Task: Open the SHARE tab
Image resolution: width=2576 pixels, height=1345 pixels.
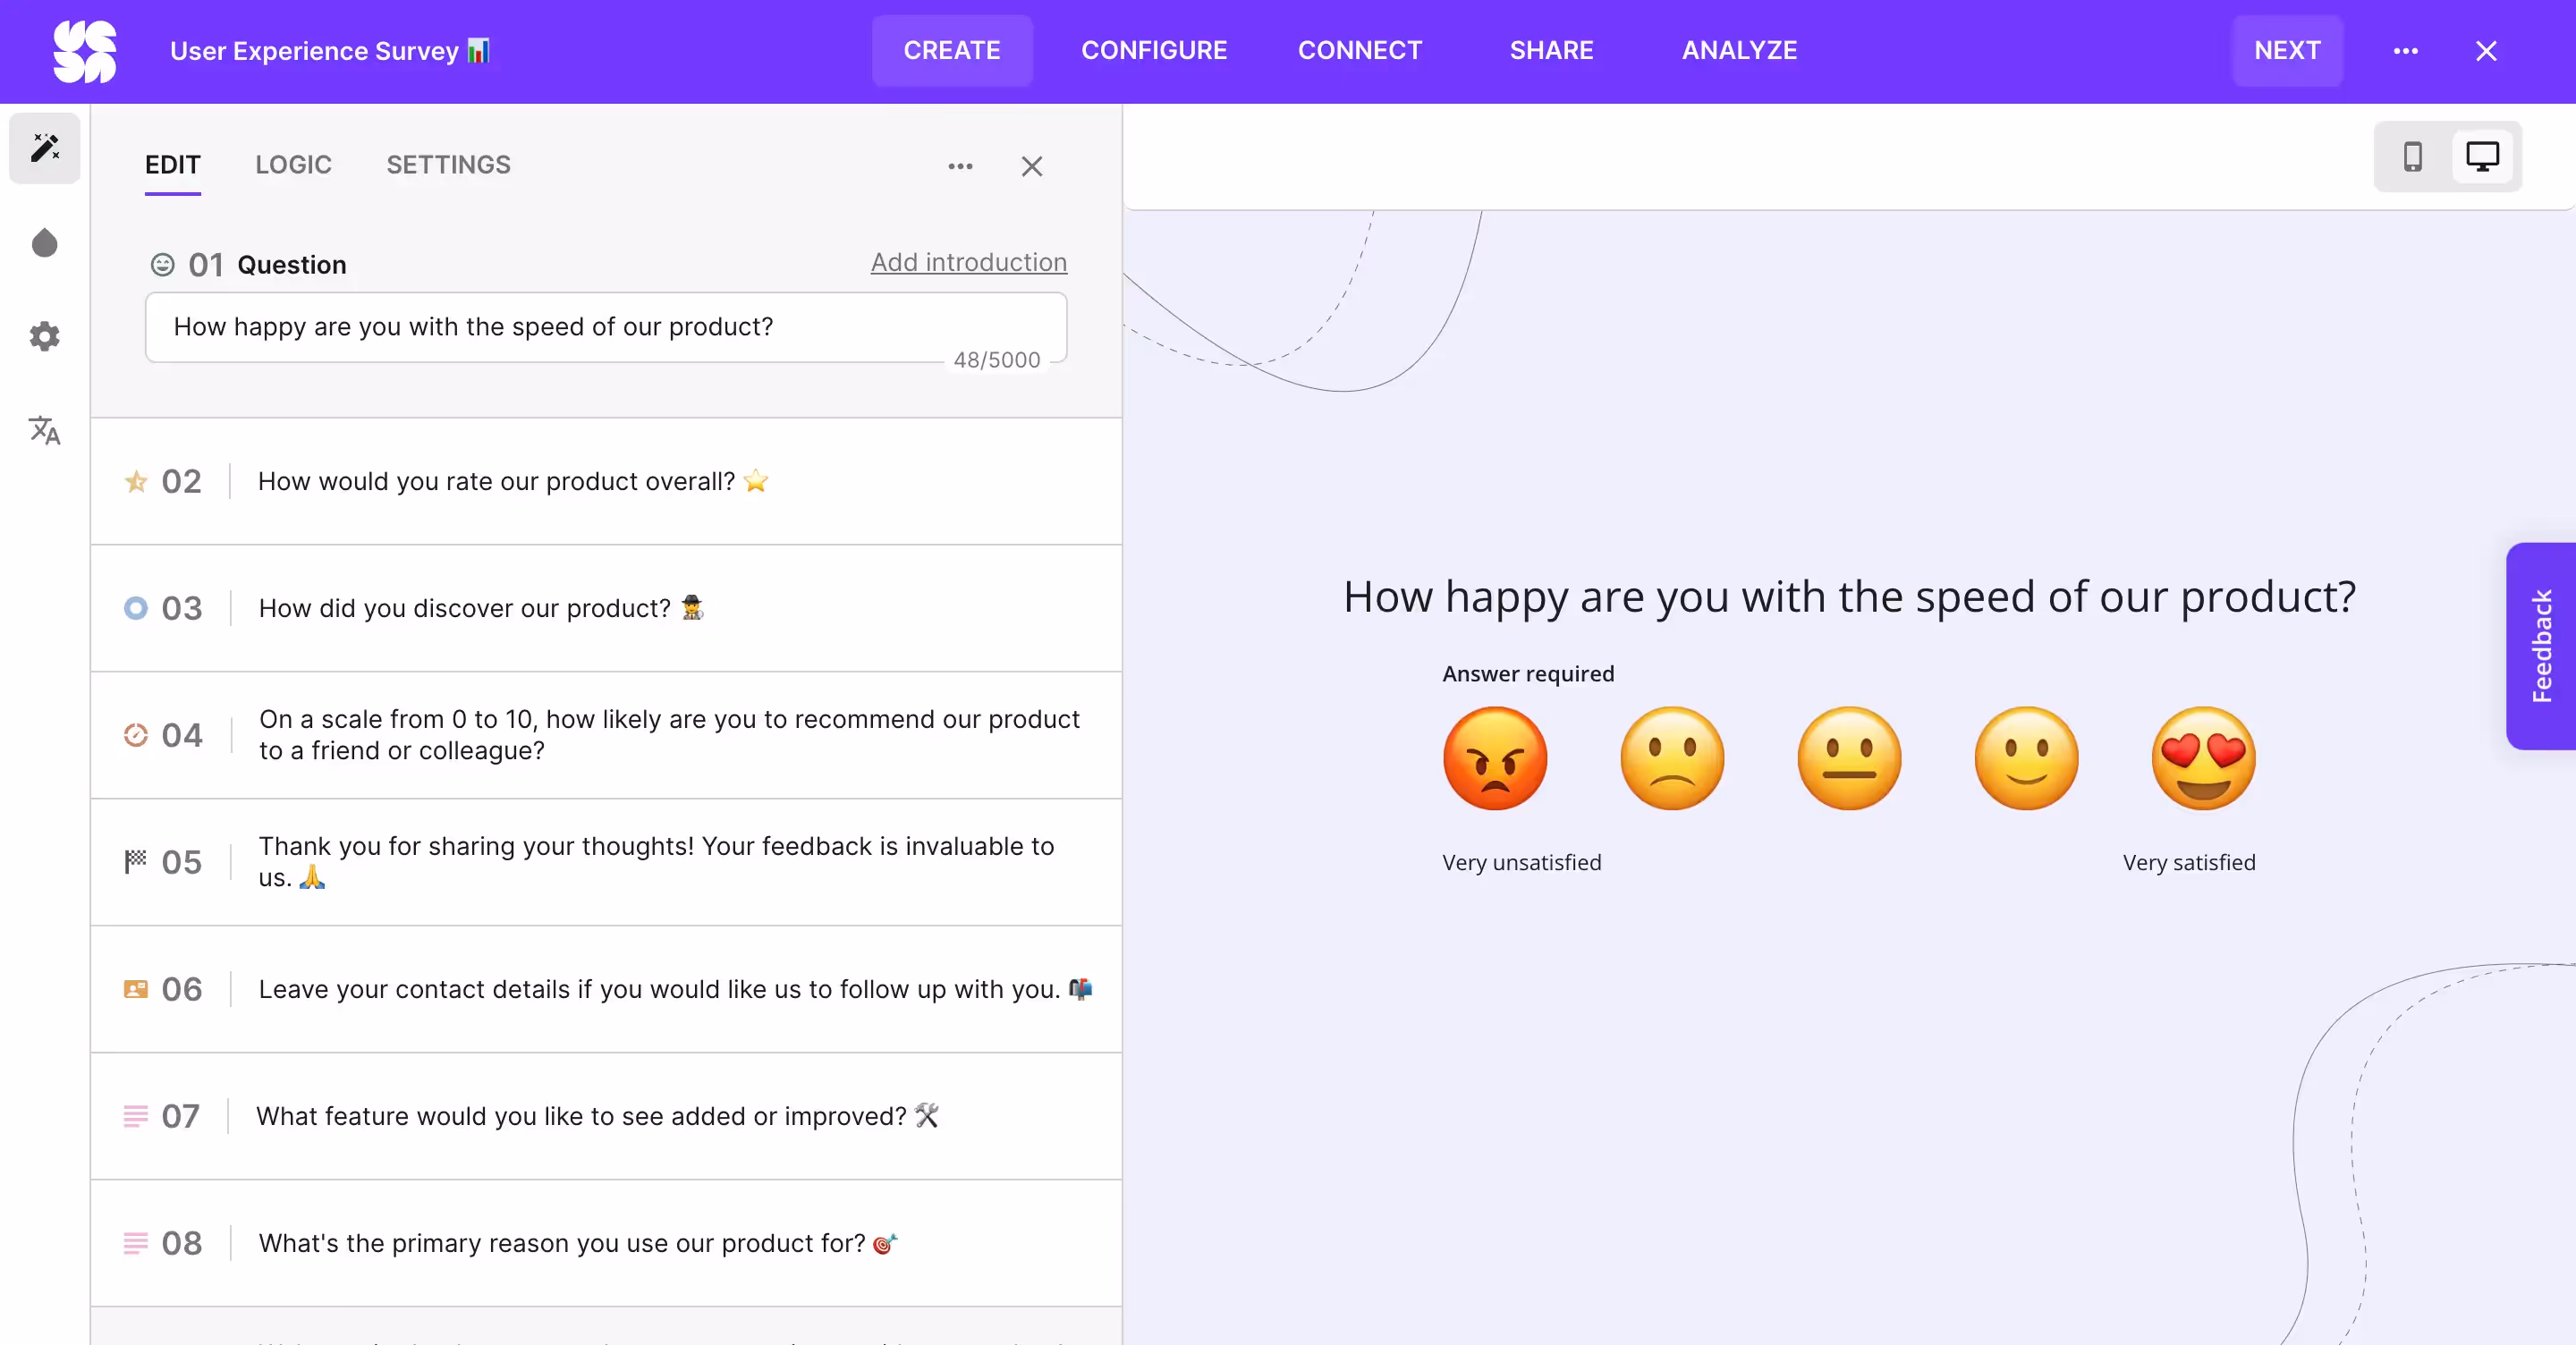Action: pos(1551,51)
